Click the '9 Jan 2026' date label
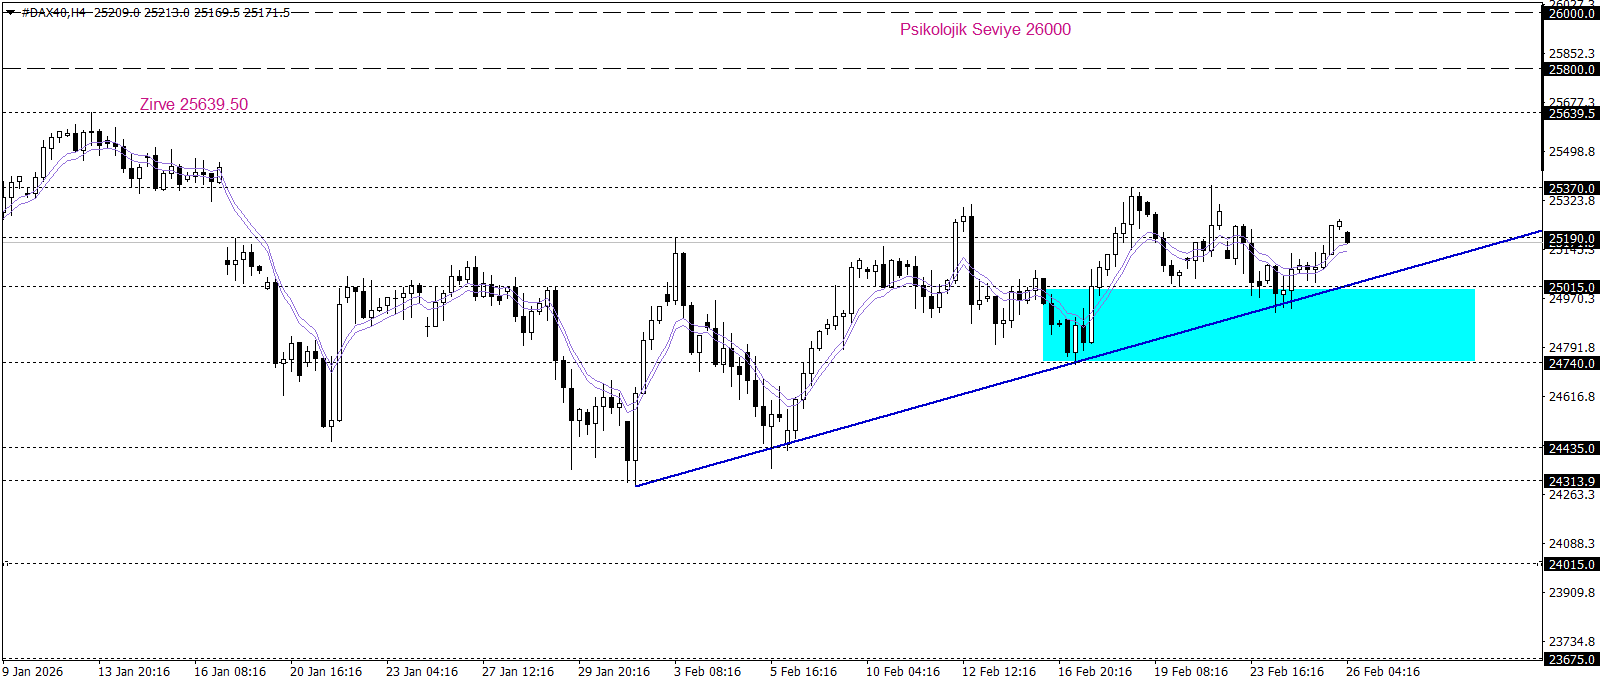Viewport: 1606px width, 684px height. pyautogui.click(x=33, y=672)
